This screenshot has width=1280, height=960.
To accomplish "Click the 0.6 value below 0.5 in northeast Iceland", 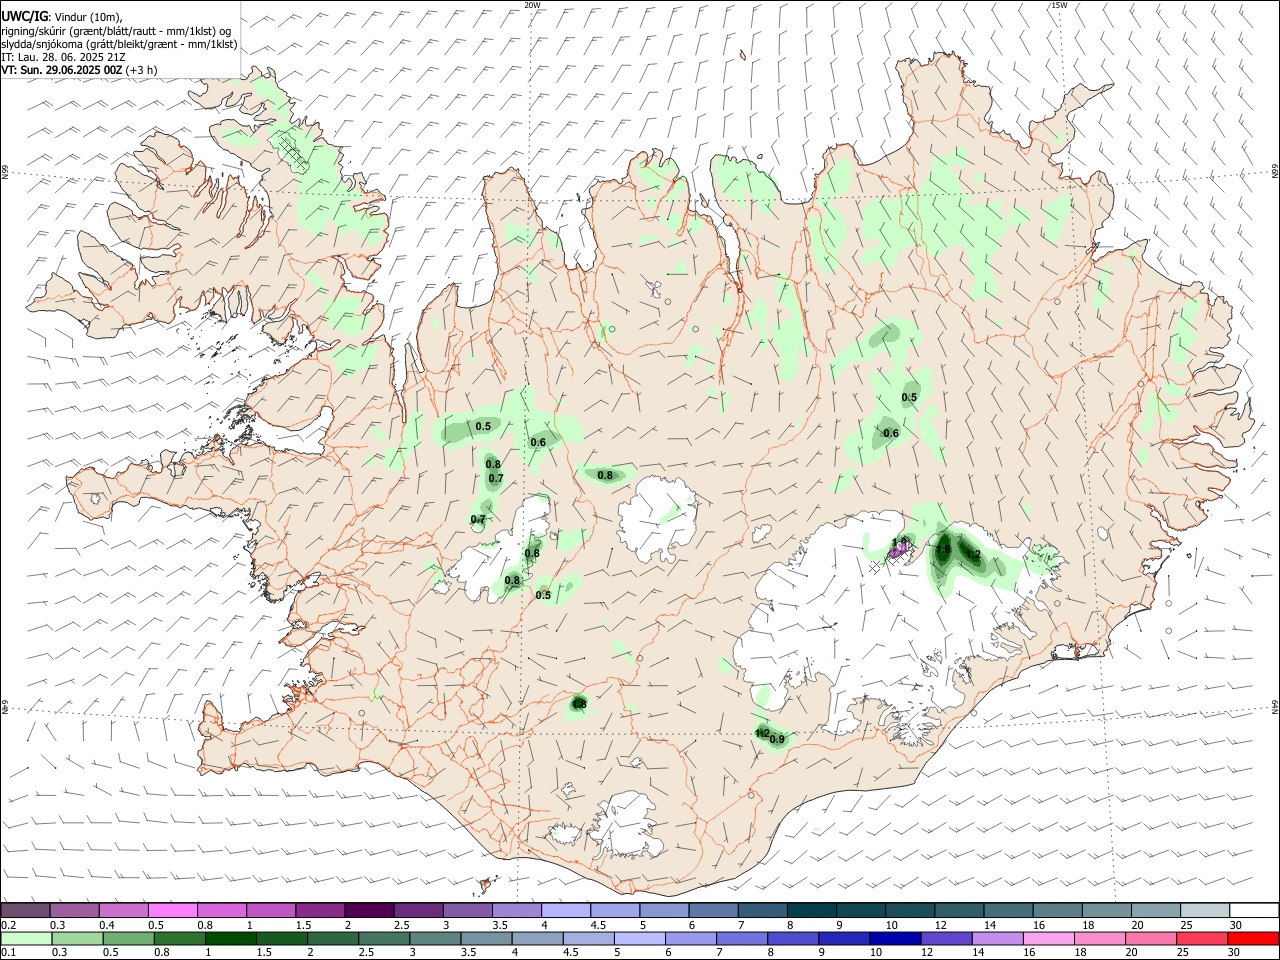I will 891,433.
